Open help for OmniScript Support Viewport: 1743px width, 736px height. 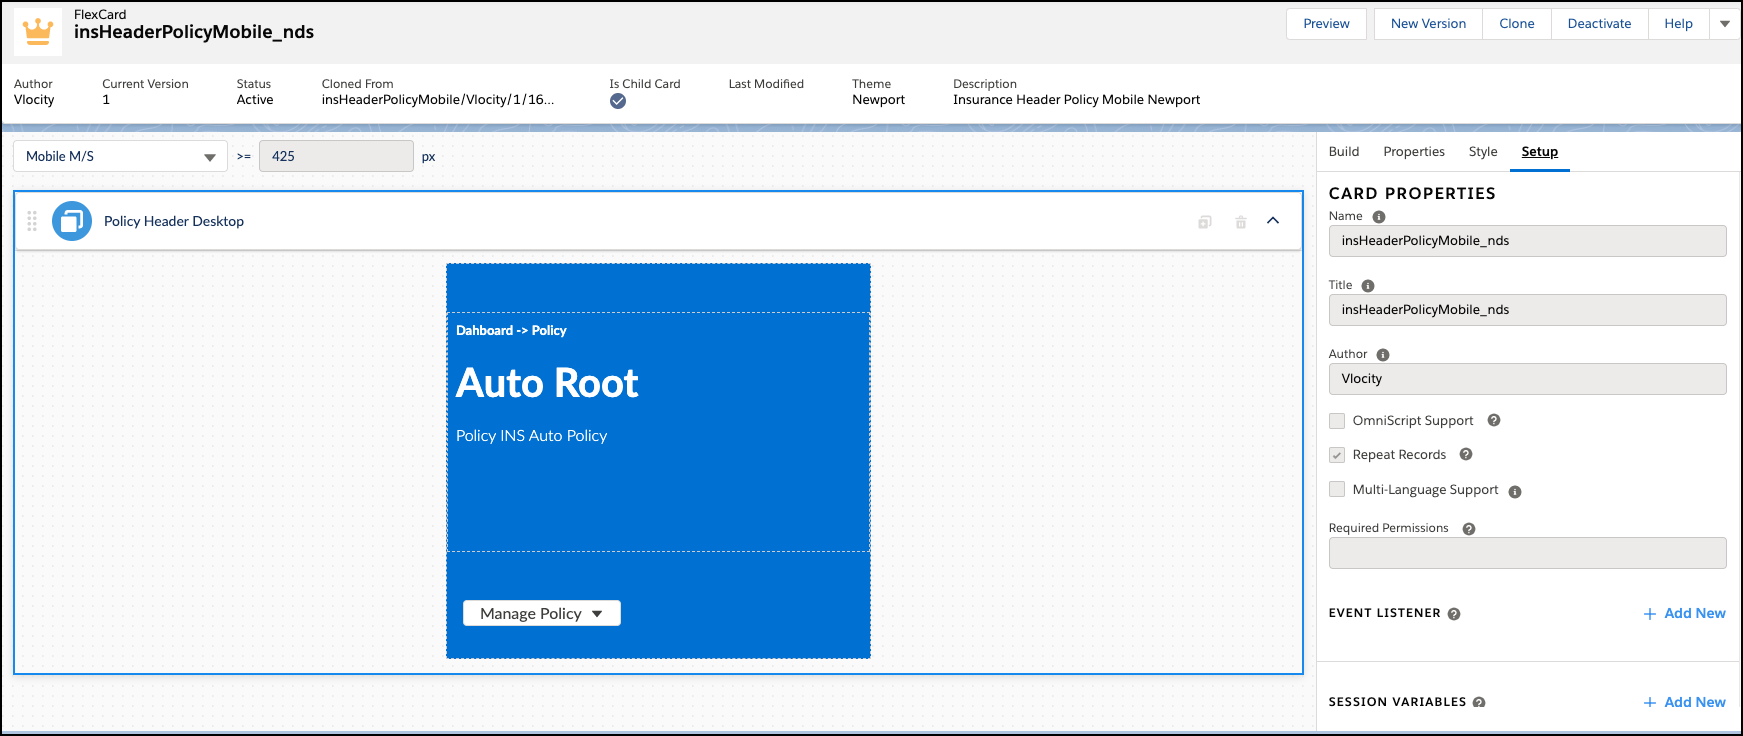(x=1494, y=420)
